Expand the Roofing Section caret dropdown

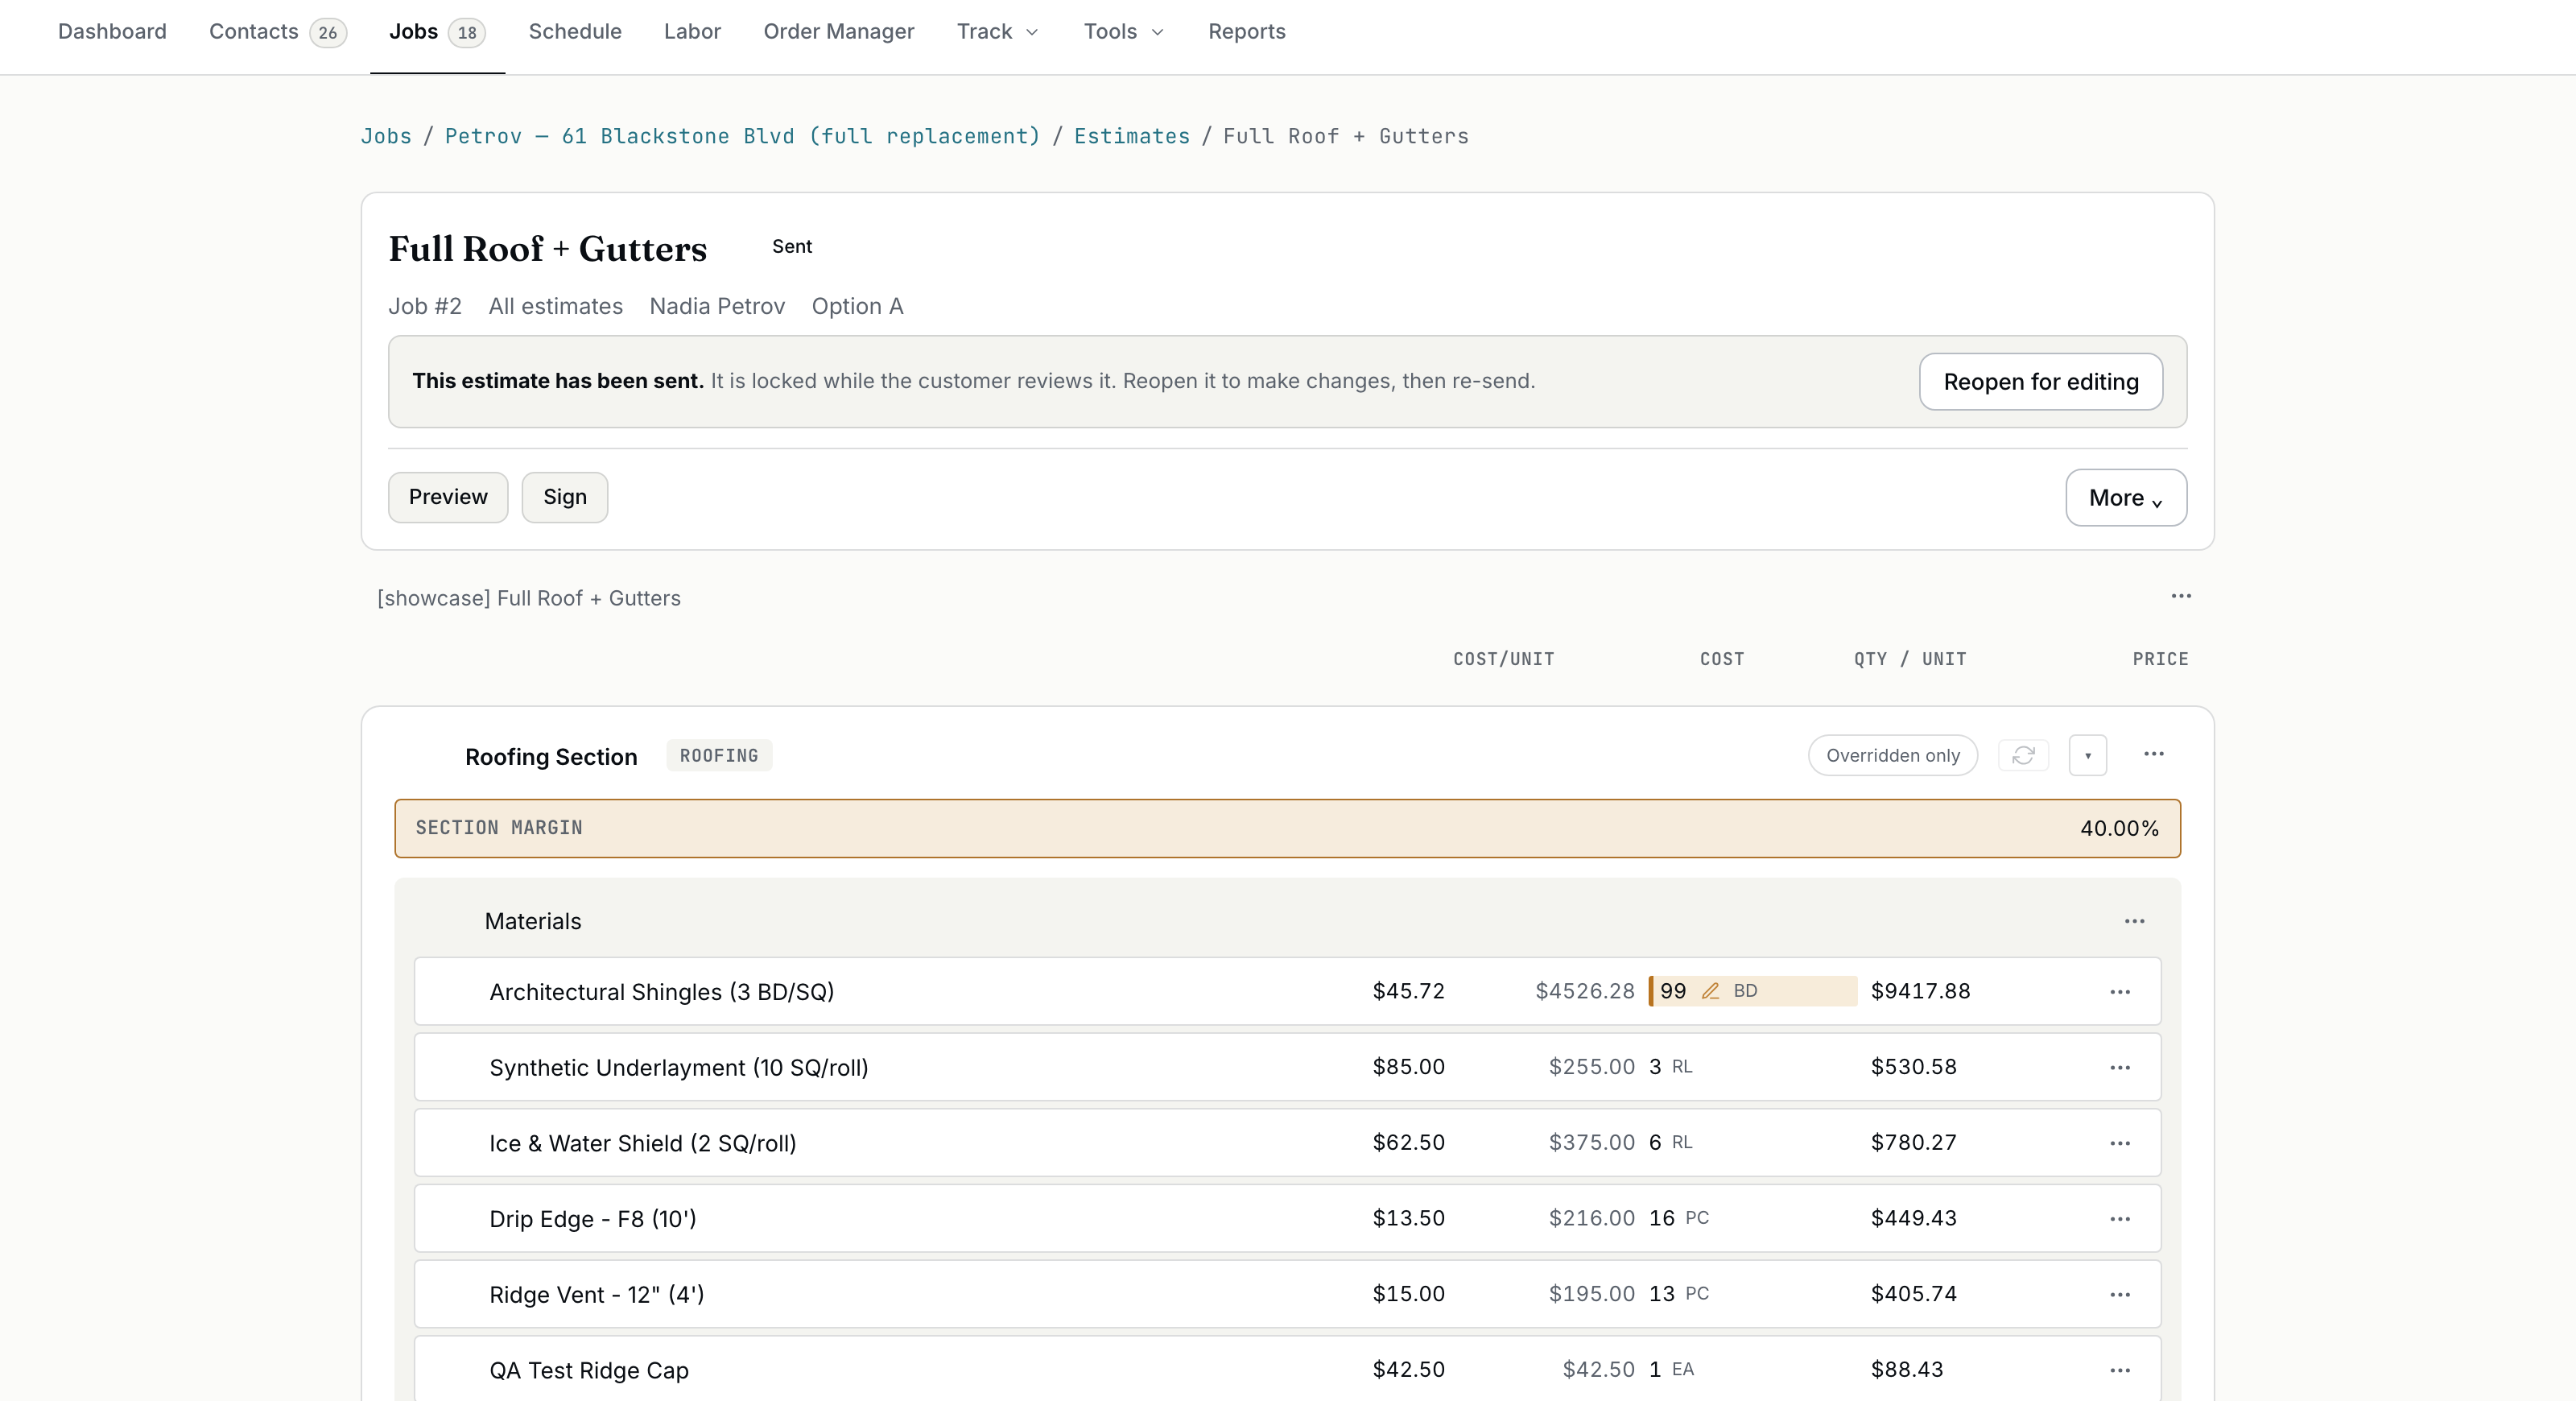coord(2088,755)
